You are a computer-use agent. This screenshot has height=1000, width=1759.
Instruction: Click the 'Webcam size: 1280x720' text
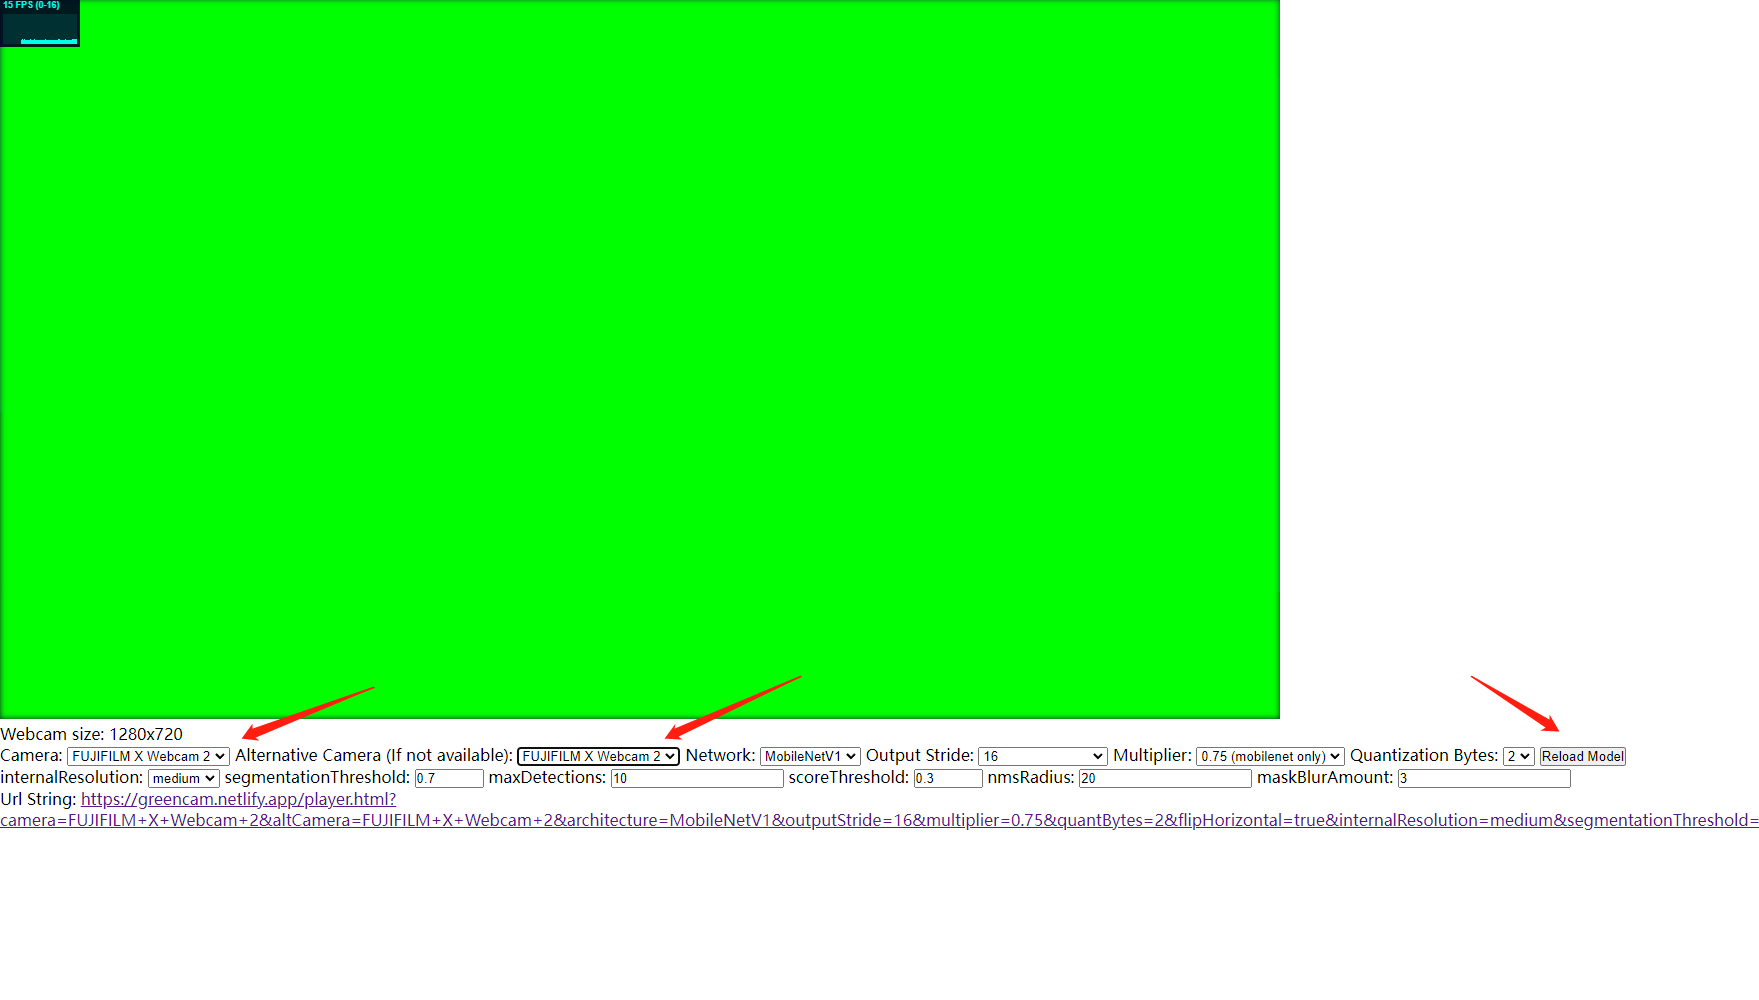[x=91, y=734]
